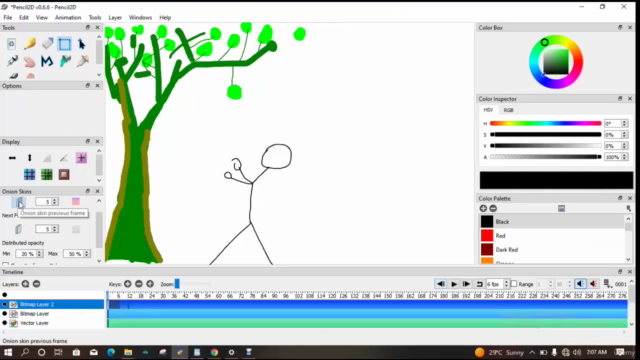The image size is (640, 360).
Task: Toggle loop playback
Action: point(479,284)
